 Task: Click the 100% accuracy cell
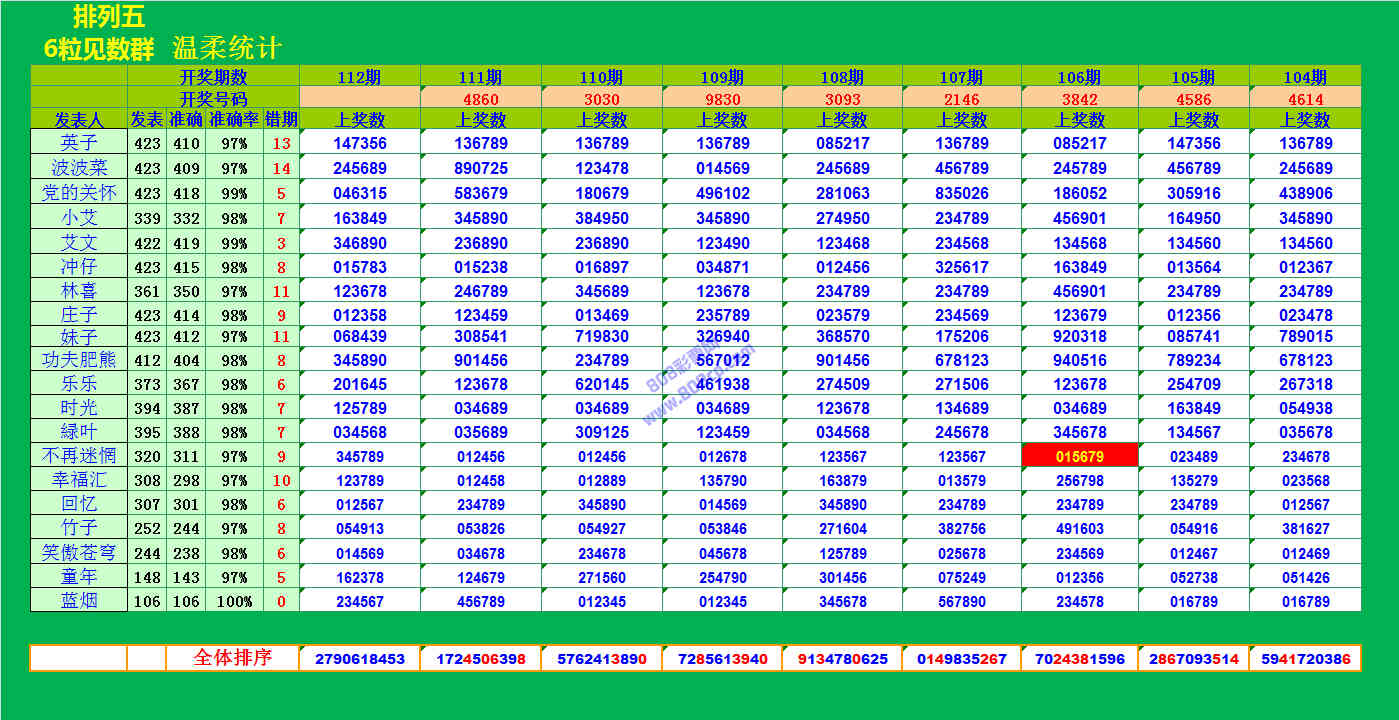click(234, 601)
